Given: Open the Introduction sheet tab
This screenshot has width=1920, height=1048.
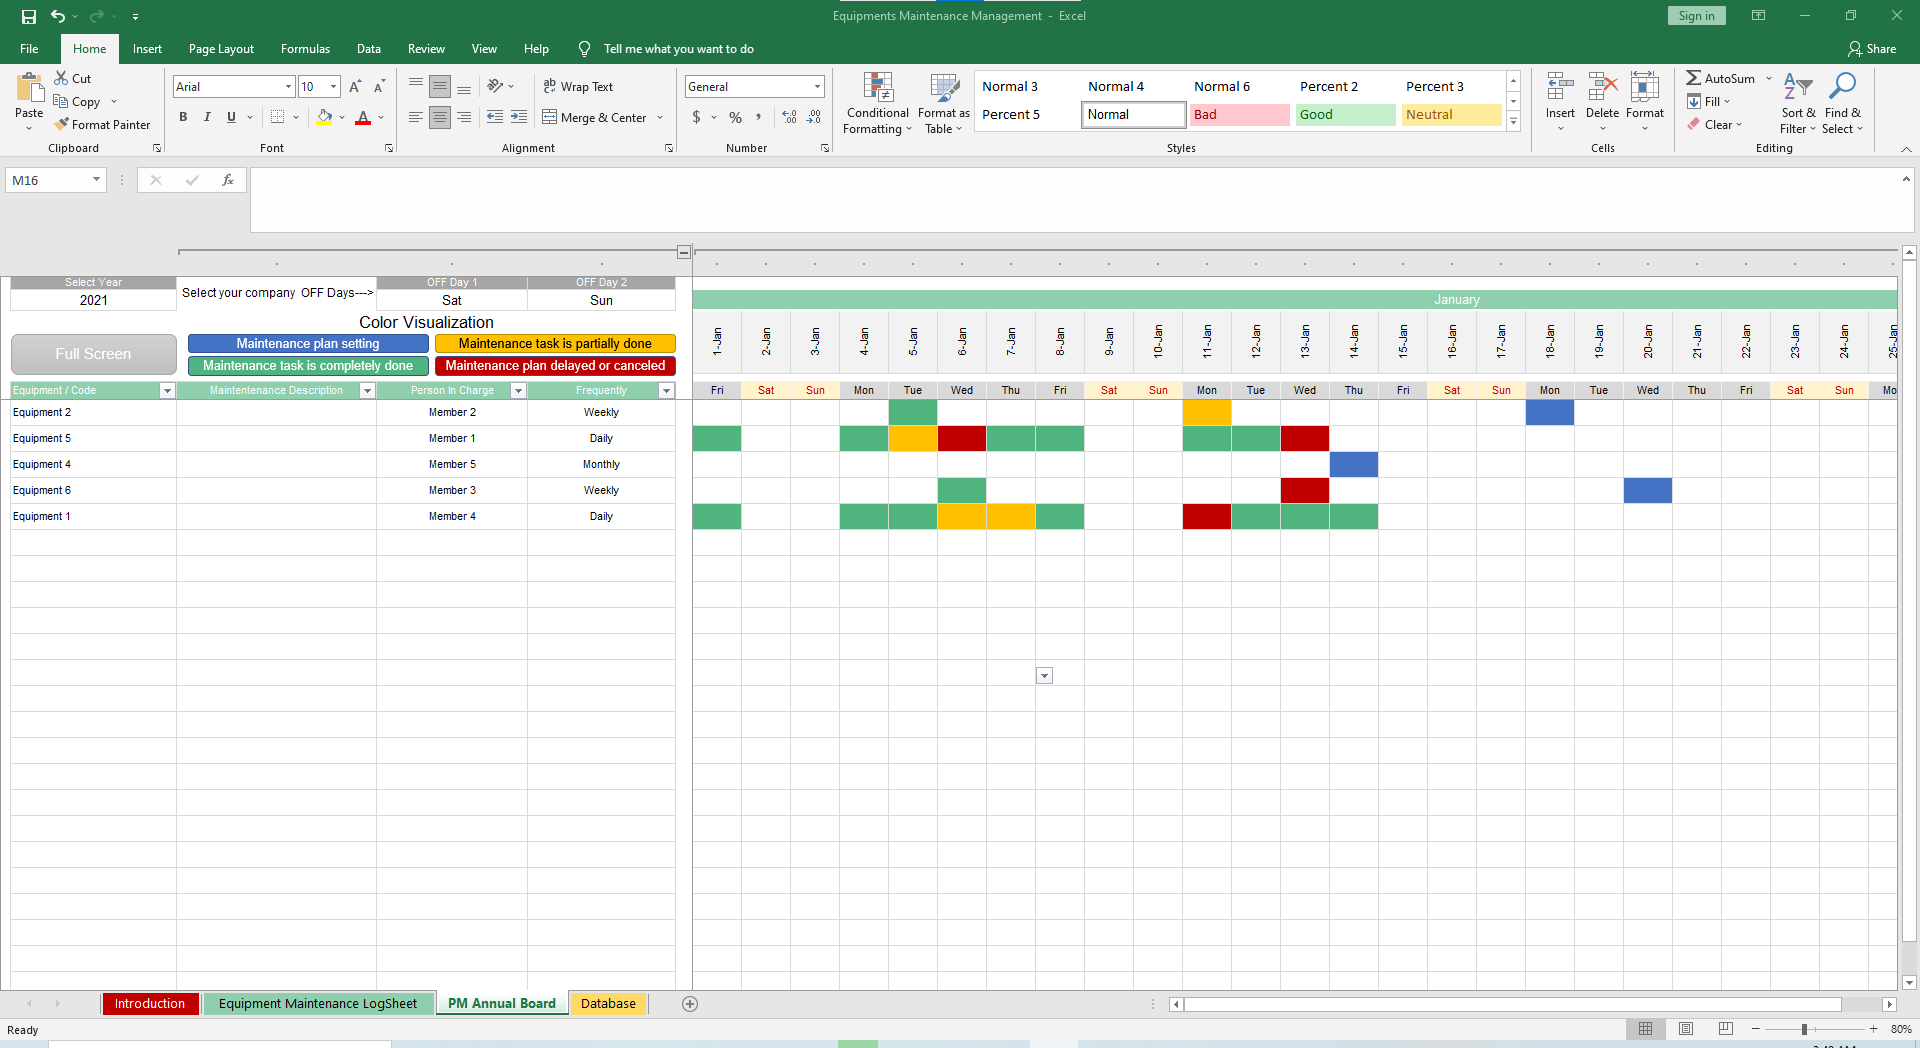Looking at the screenshot, I should (150, 1004).
